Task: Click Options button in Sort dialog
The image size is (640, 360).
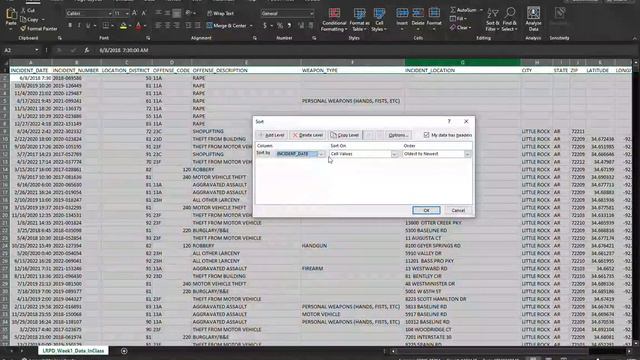Action: [398, 135]
